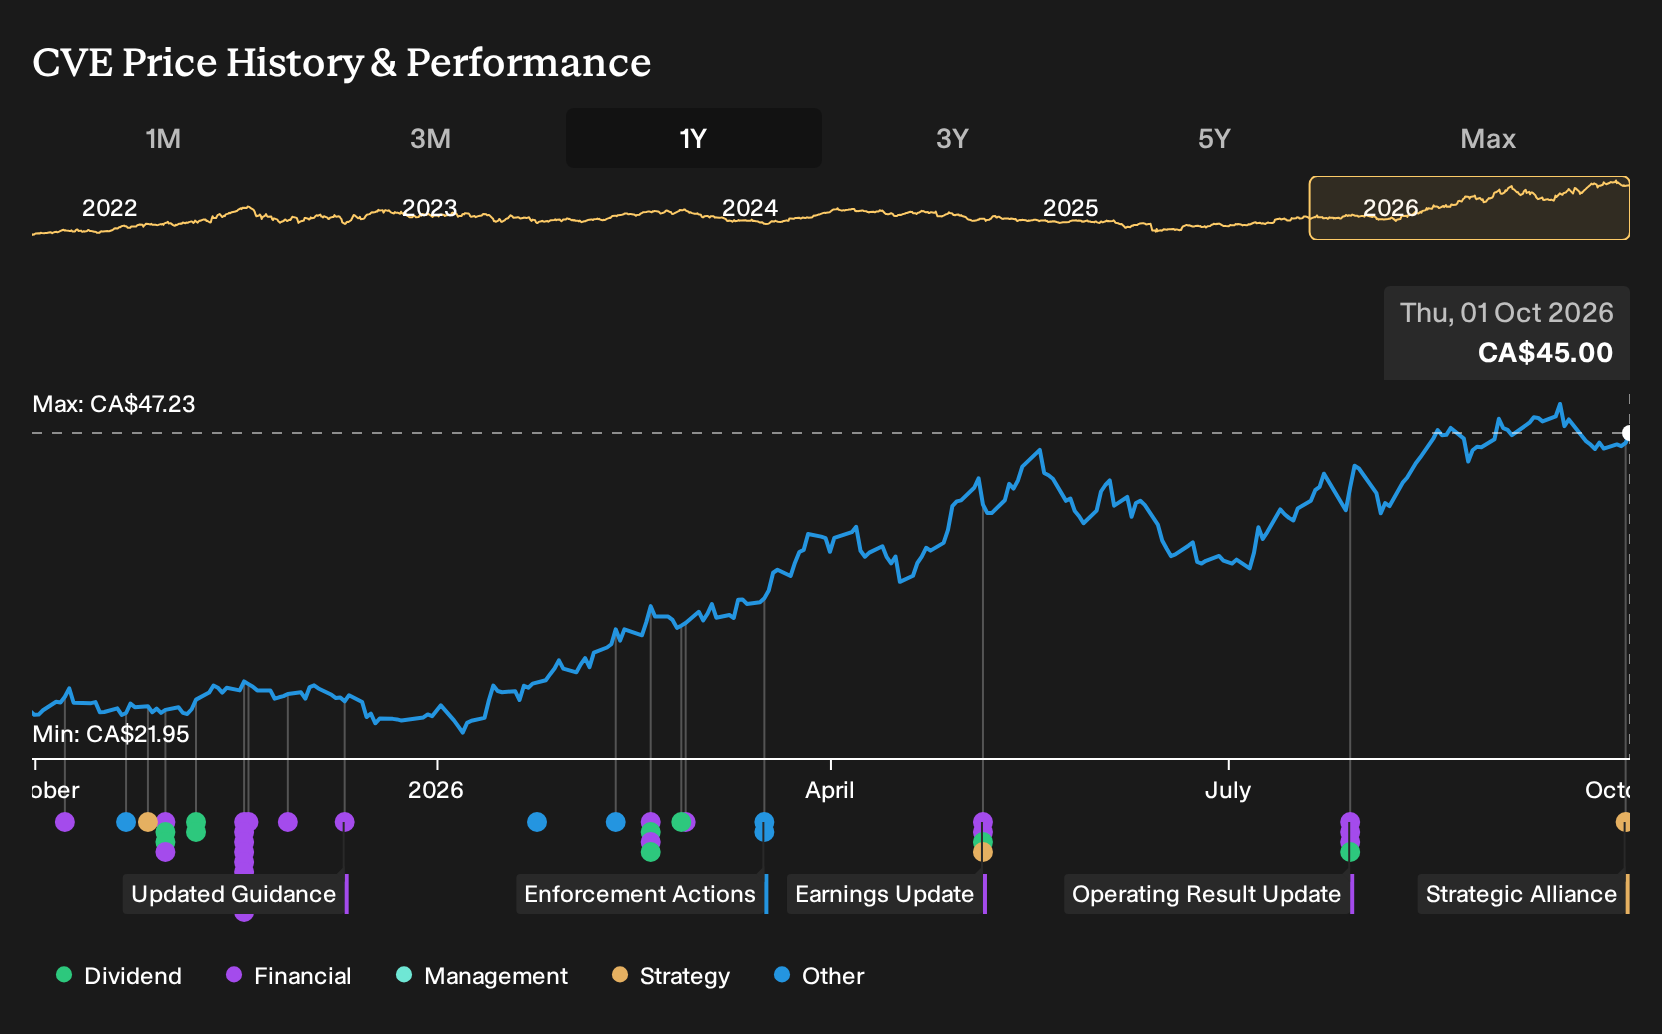Toggle the Management legend filter
The image size is (1662, 1034).
pos(482,976)
